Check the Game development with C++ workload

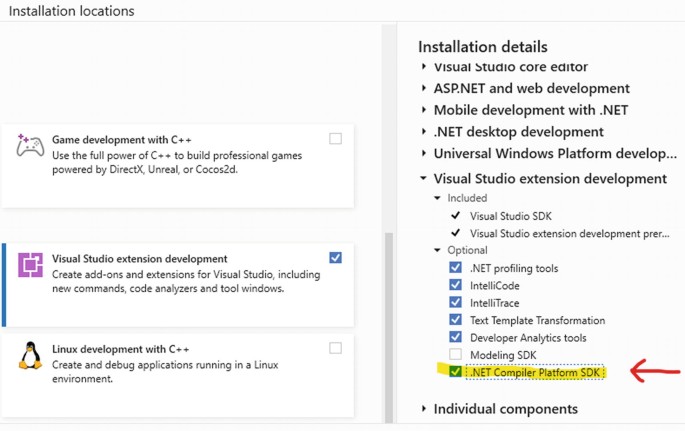click(x=336, y=139)
